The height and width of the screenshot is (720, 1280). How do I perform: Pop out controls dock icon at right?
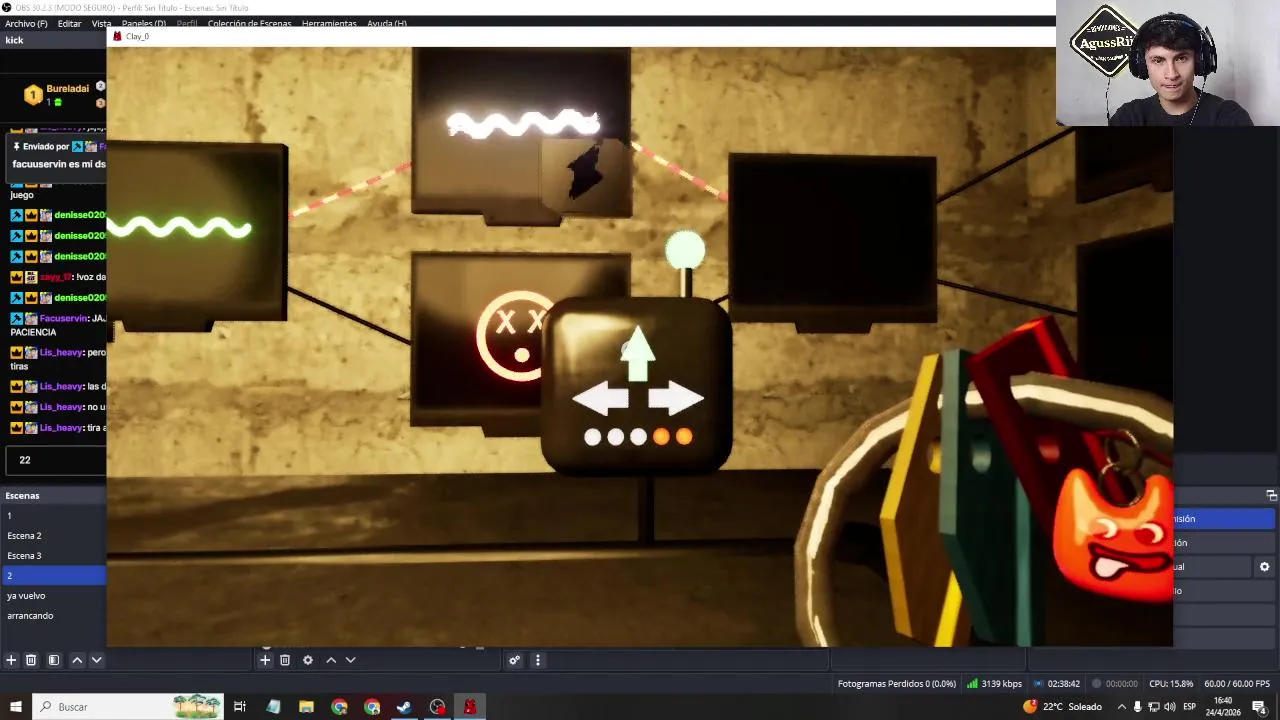click(x=1271, y=495)
